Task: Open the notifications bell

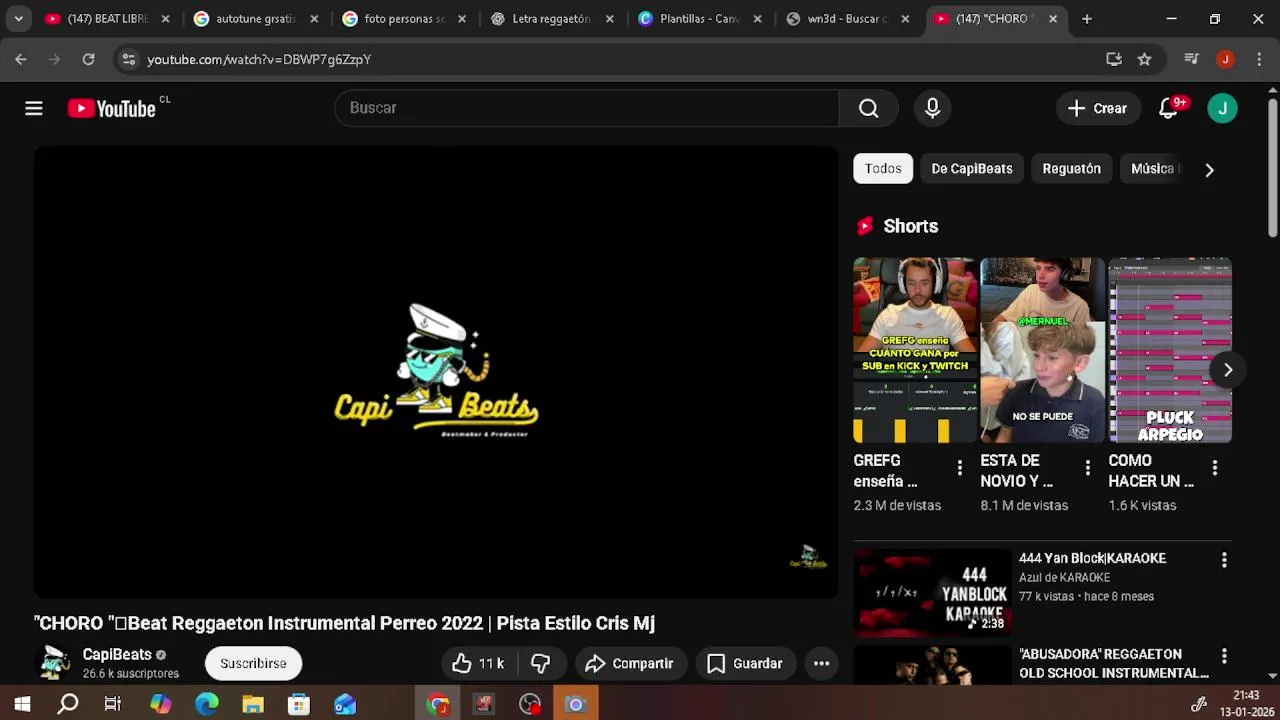Action: [1168, 108]
